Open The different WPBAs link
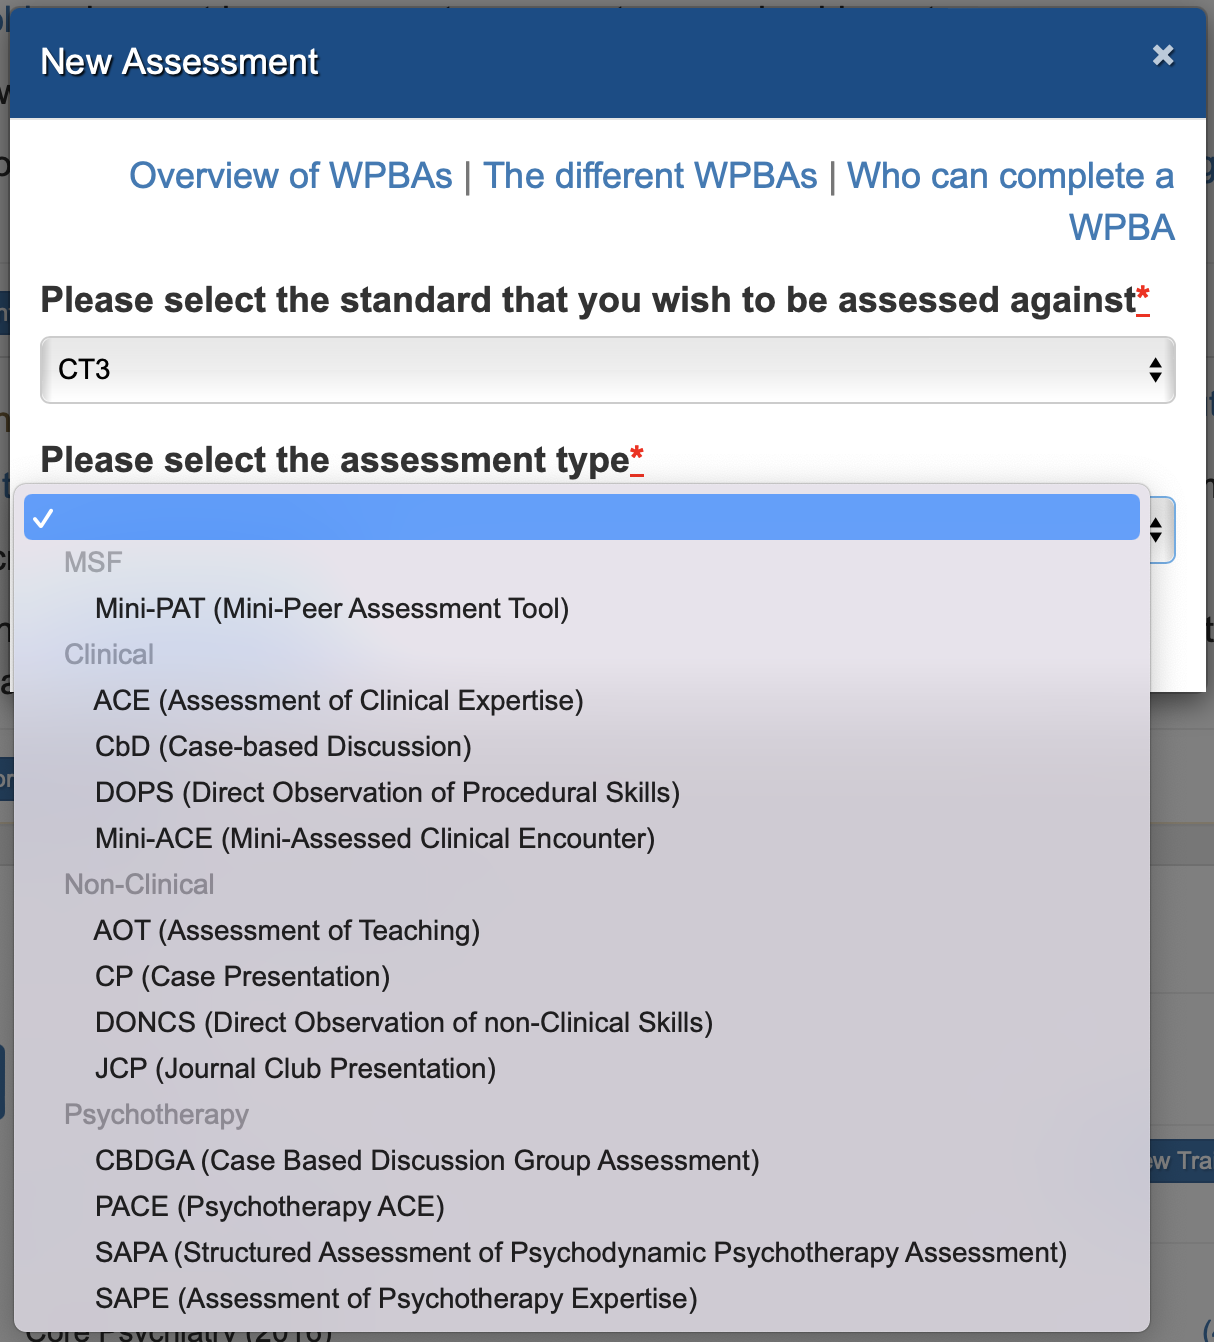 [650, 176]
